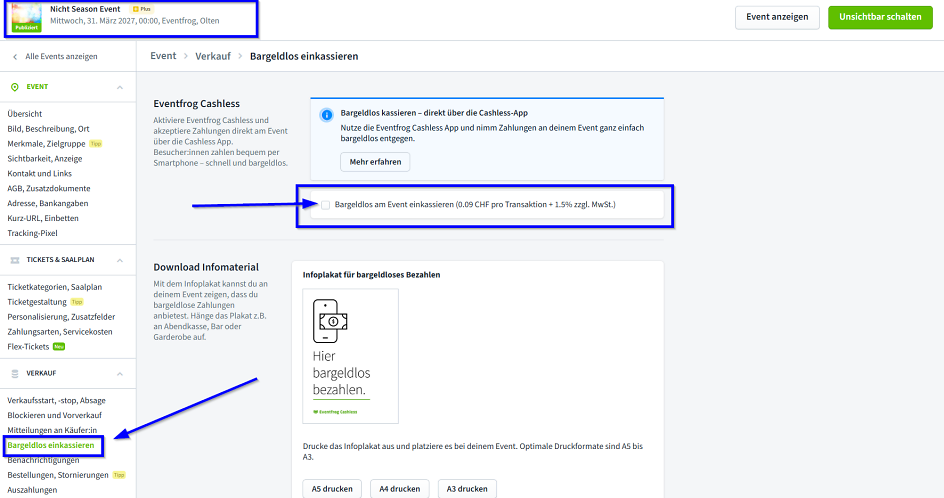Click the Plus badge next to event title
The height and width of the screenshot is (498, 944).
(142, 9)
